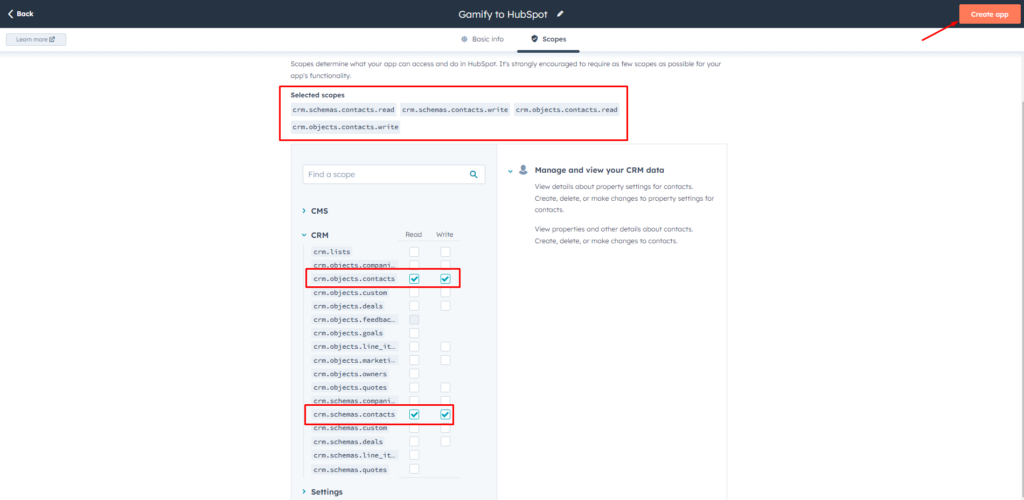Click the crm.objects.deals scope name
The width and height of the screenshot is (1024, 500).
[x=348, y=305]
